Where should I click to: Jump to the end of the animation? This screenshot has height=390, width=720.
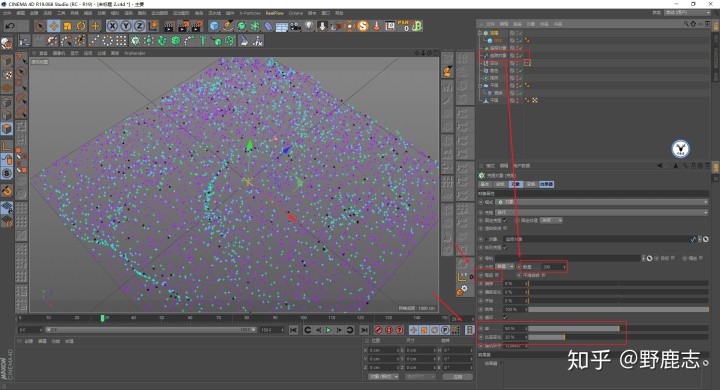pos(364,330)
